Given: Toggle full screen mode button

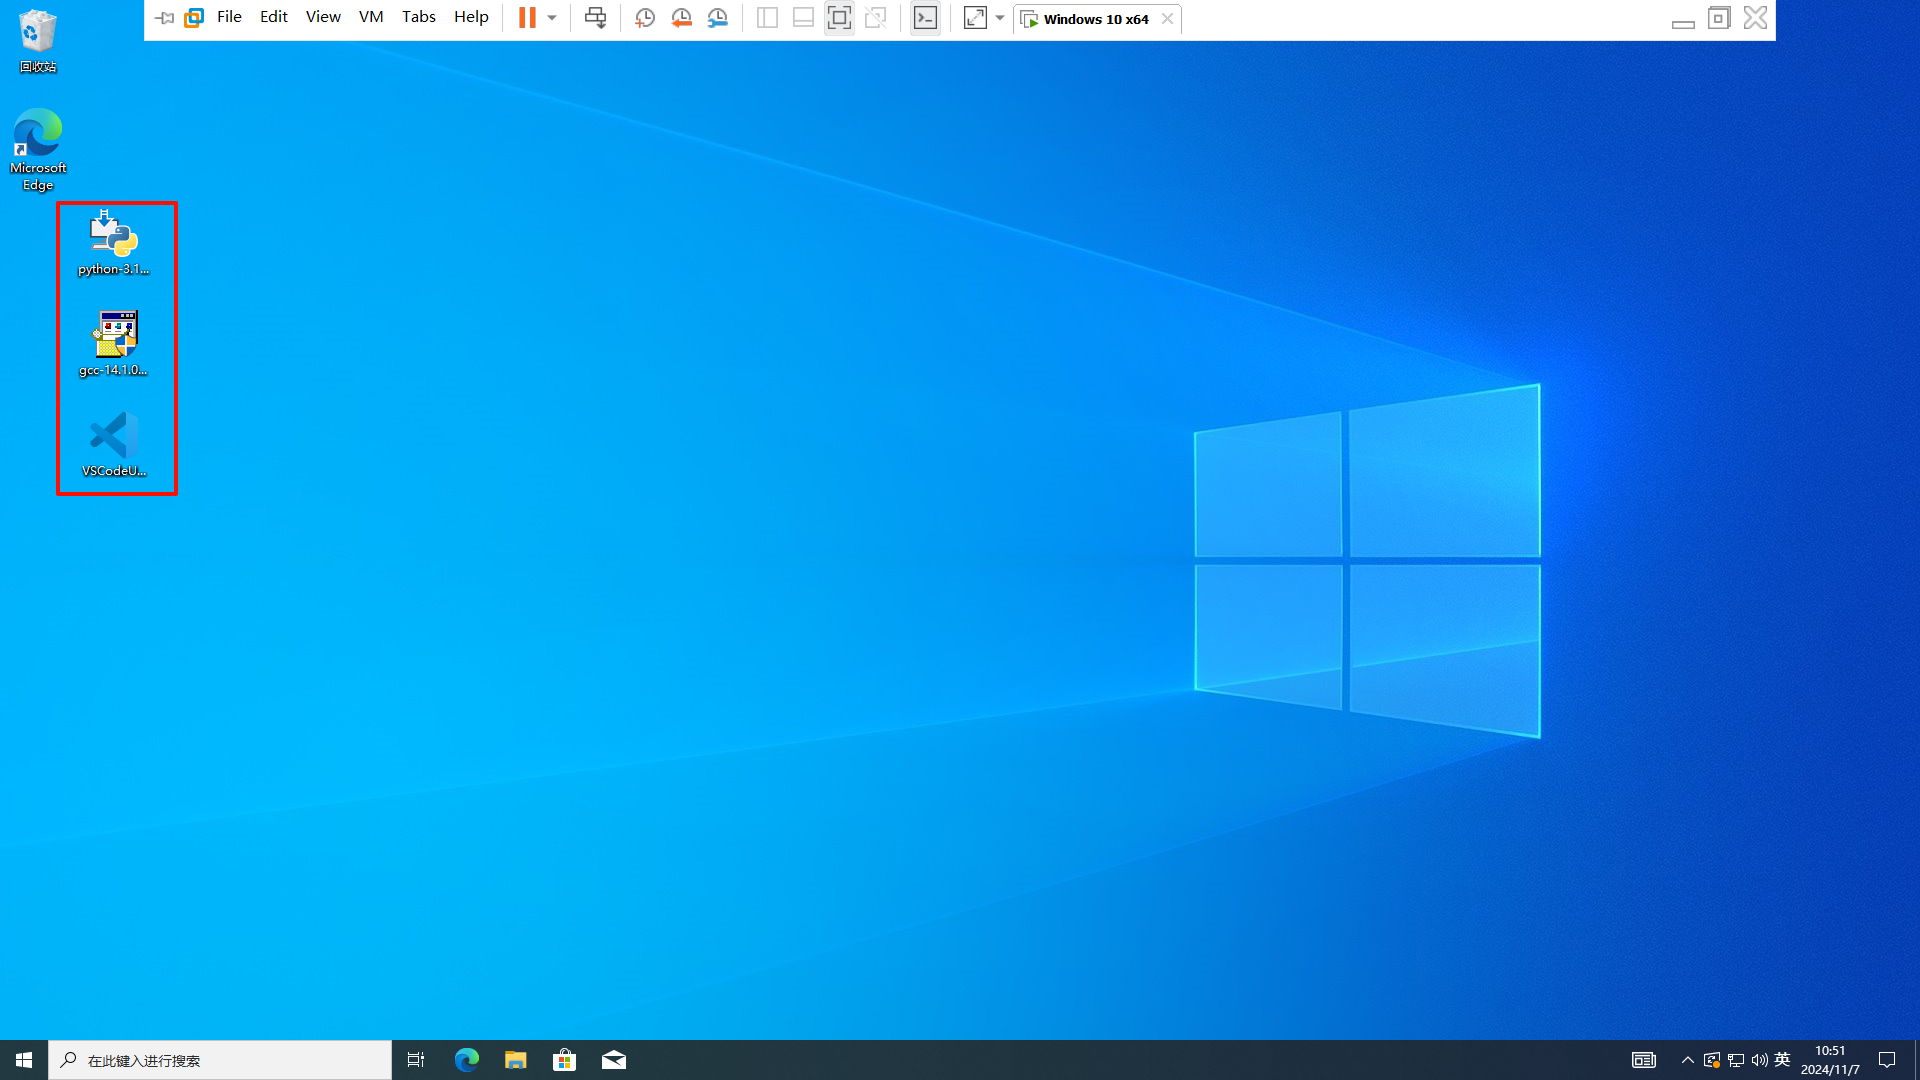Looking at the screenshot, I should 839,18.
